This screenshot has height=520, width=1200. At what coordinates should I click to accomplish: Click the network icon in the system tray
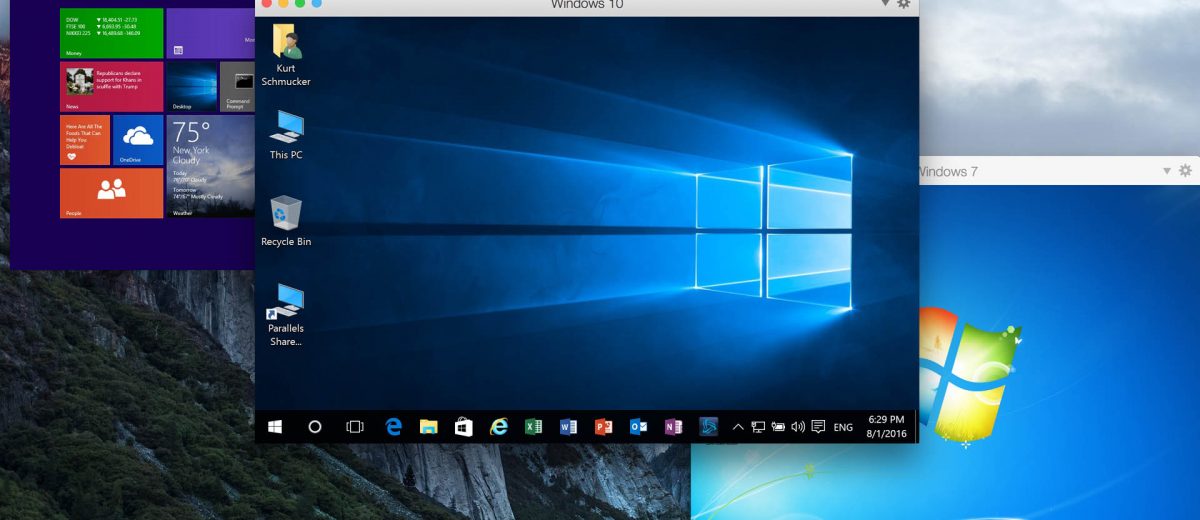click(758, 427)
